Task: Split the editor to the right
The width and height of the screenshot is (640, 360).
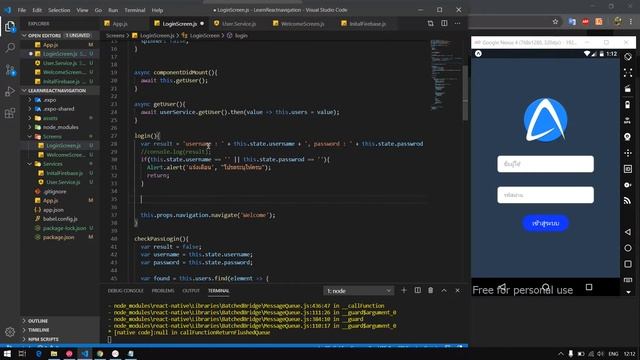Action: click(x=444, y=23)
